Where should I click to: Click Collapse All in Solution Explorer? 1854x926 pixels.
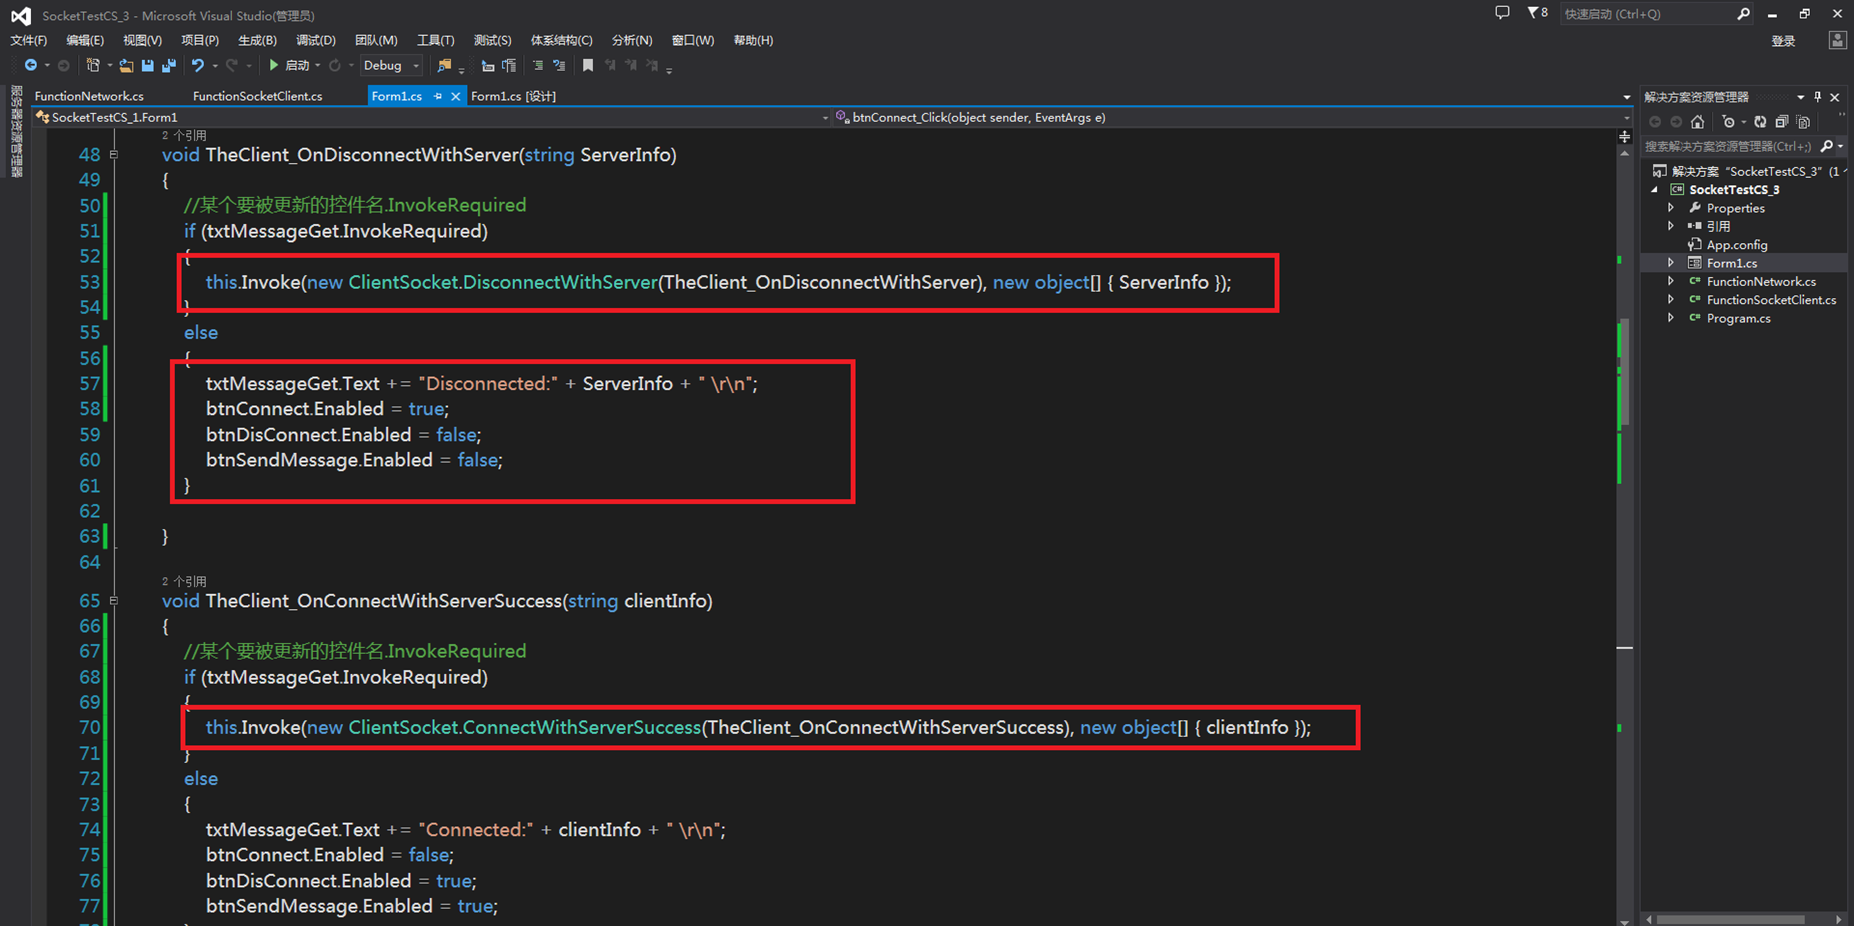click(1782, 122)
